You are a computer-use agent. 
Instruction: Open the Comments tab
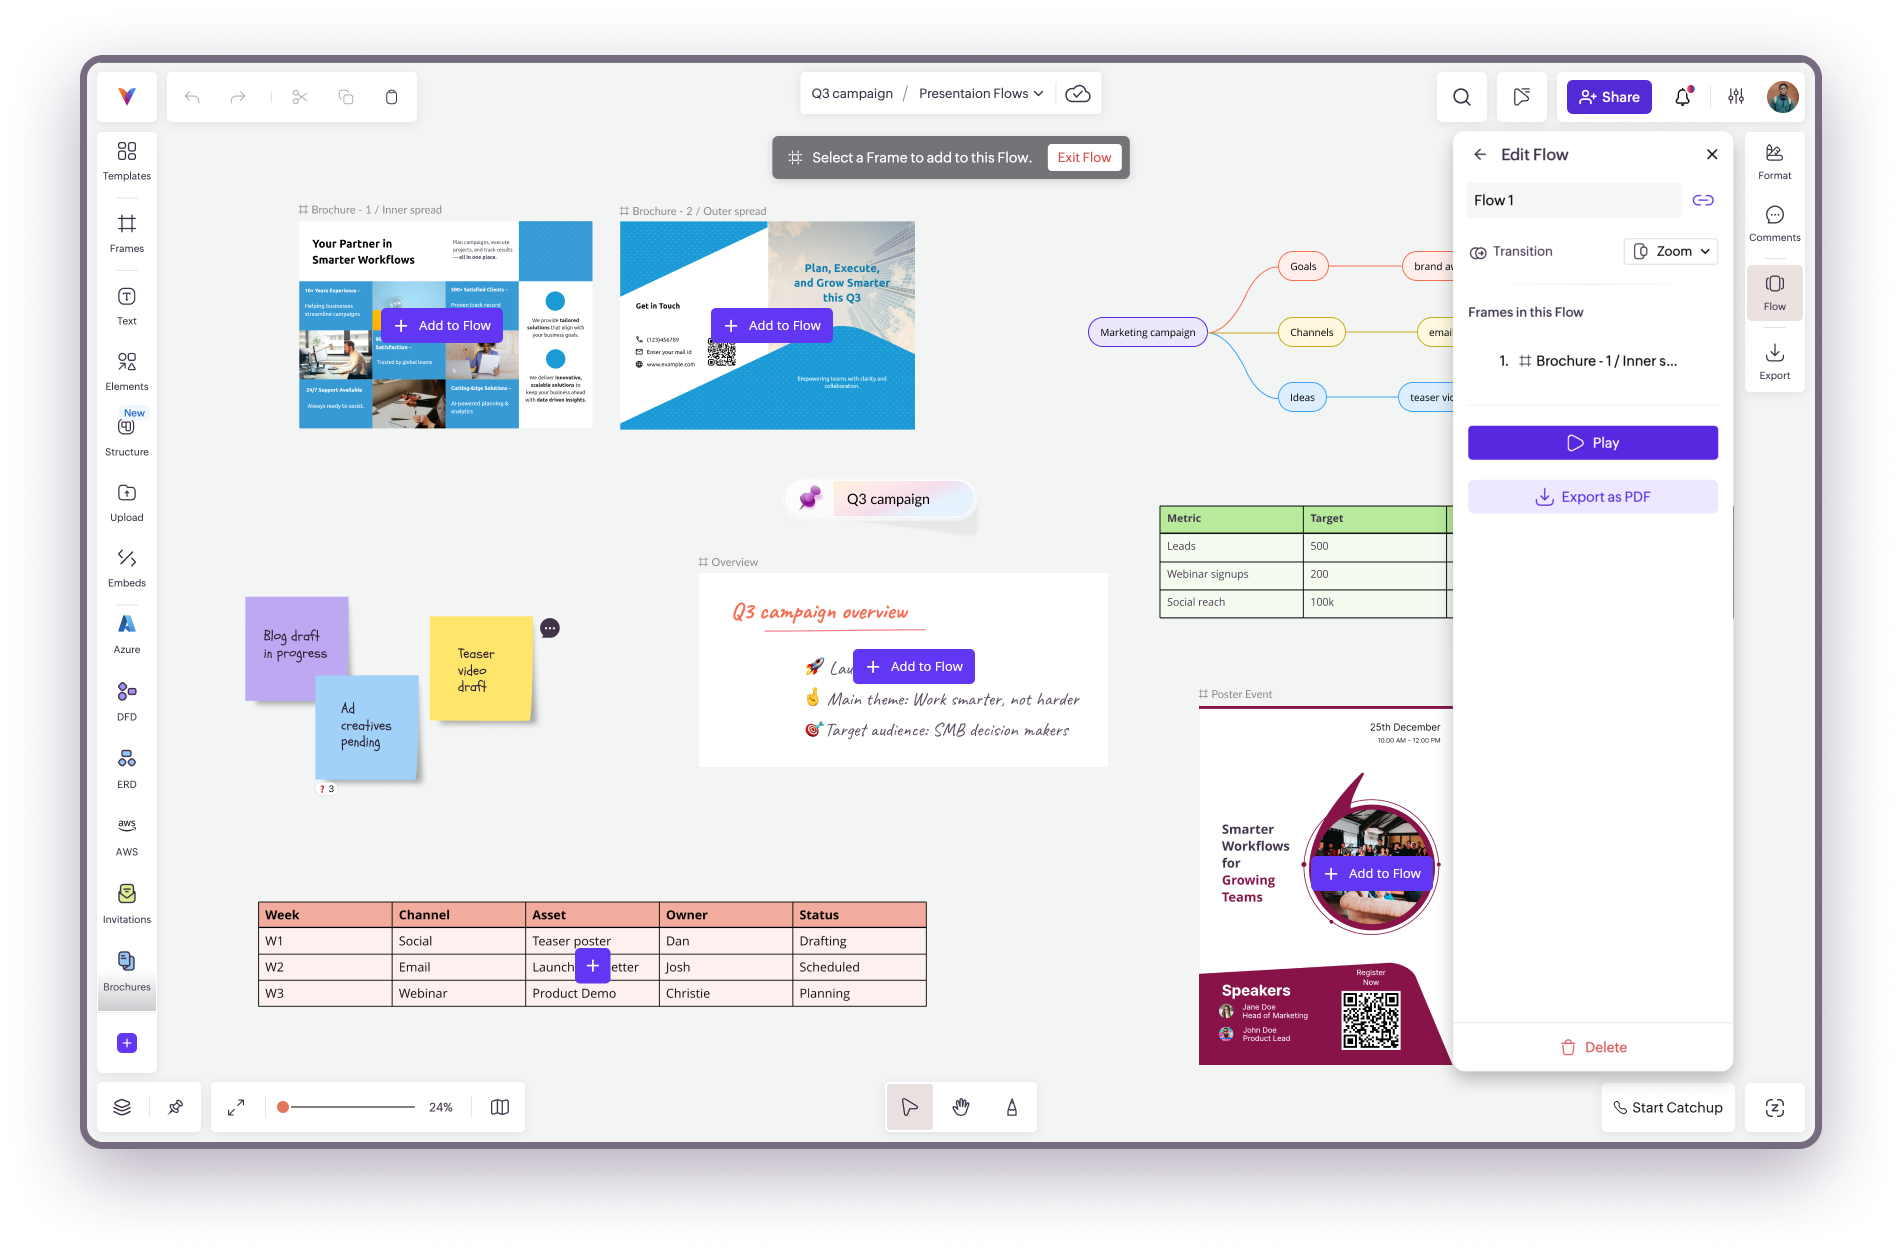coord(1775,224)
